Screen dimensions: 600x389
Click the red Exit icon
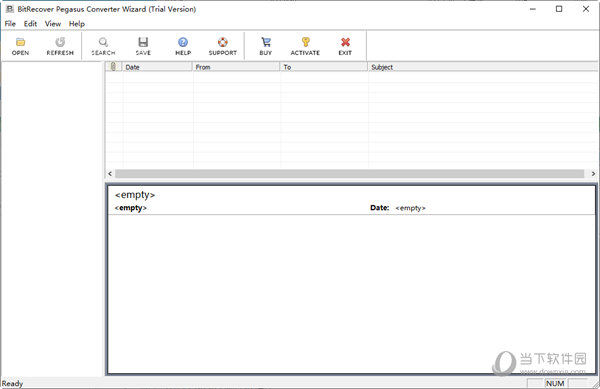345,42
